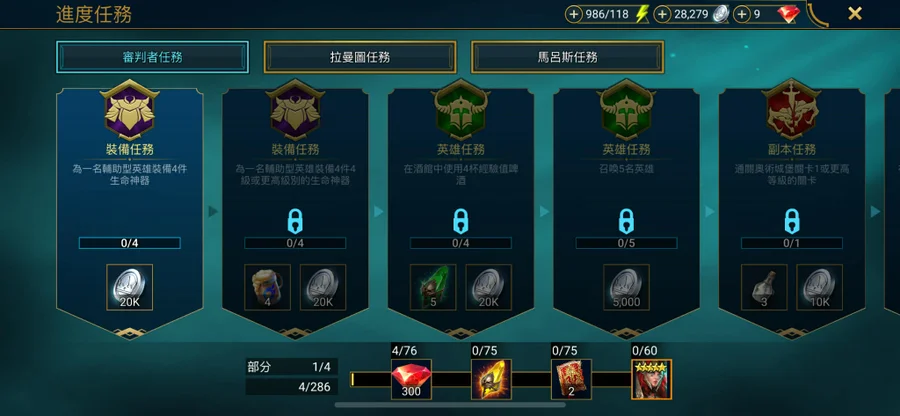The image size is (900, 416).
Task: Click the beer mug reward in the second quest
Action: tap(267, 287)
